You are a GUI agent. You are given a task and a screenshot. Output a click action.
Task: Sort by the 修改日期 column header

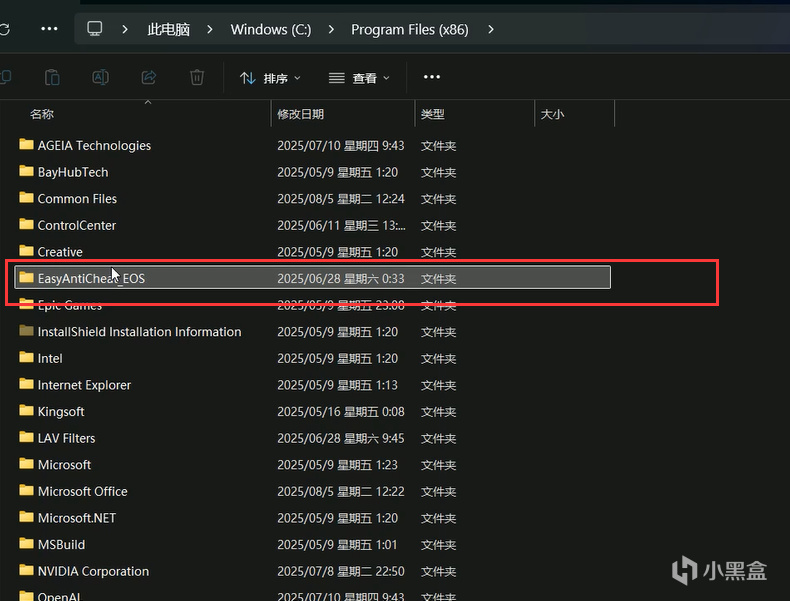[300, 114]
